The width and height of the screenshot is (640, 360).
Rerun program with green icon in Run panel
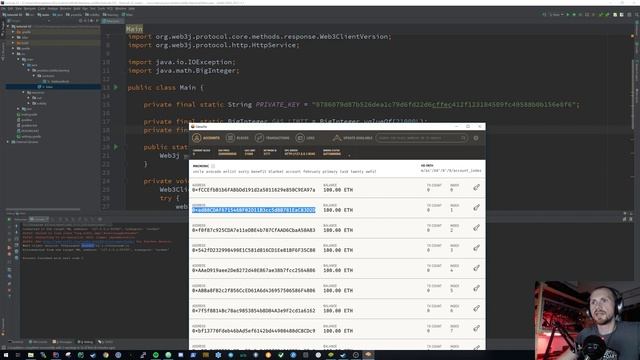9,220
